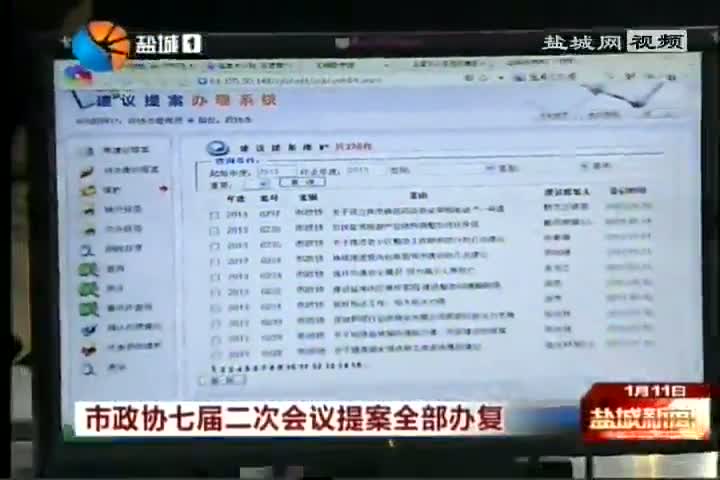The height and width of the screenshot is (480, 720).
Task: Click the first sidebar menu item label
Action: [x=126, y=150]
